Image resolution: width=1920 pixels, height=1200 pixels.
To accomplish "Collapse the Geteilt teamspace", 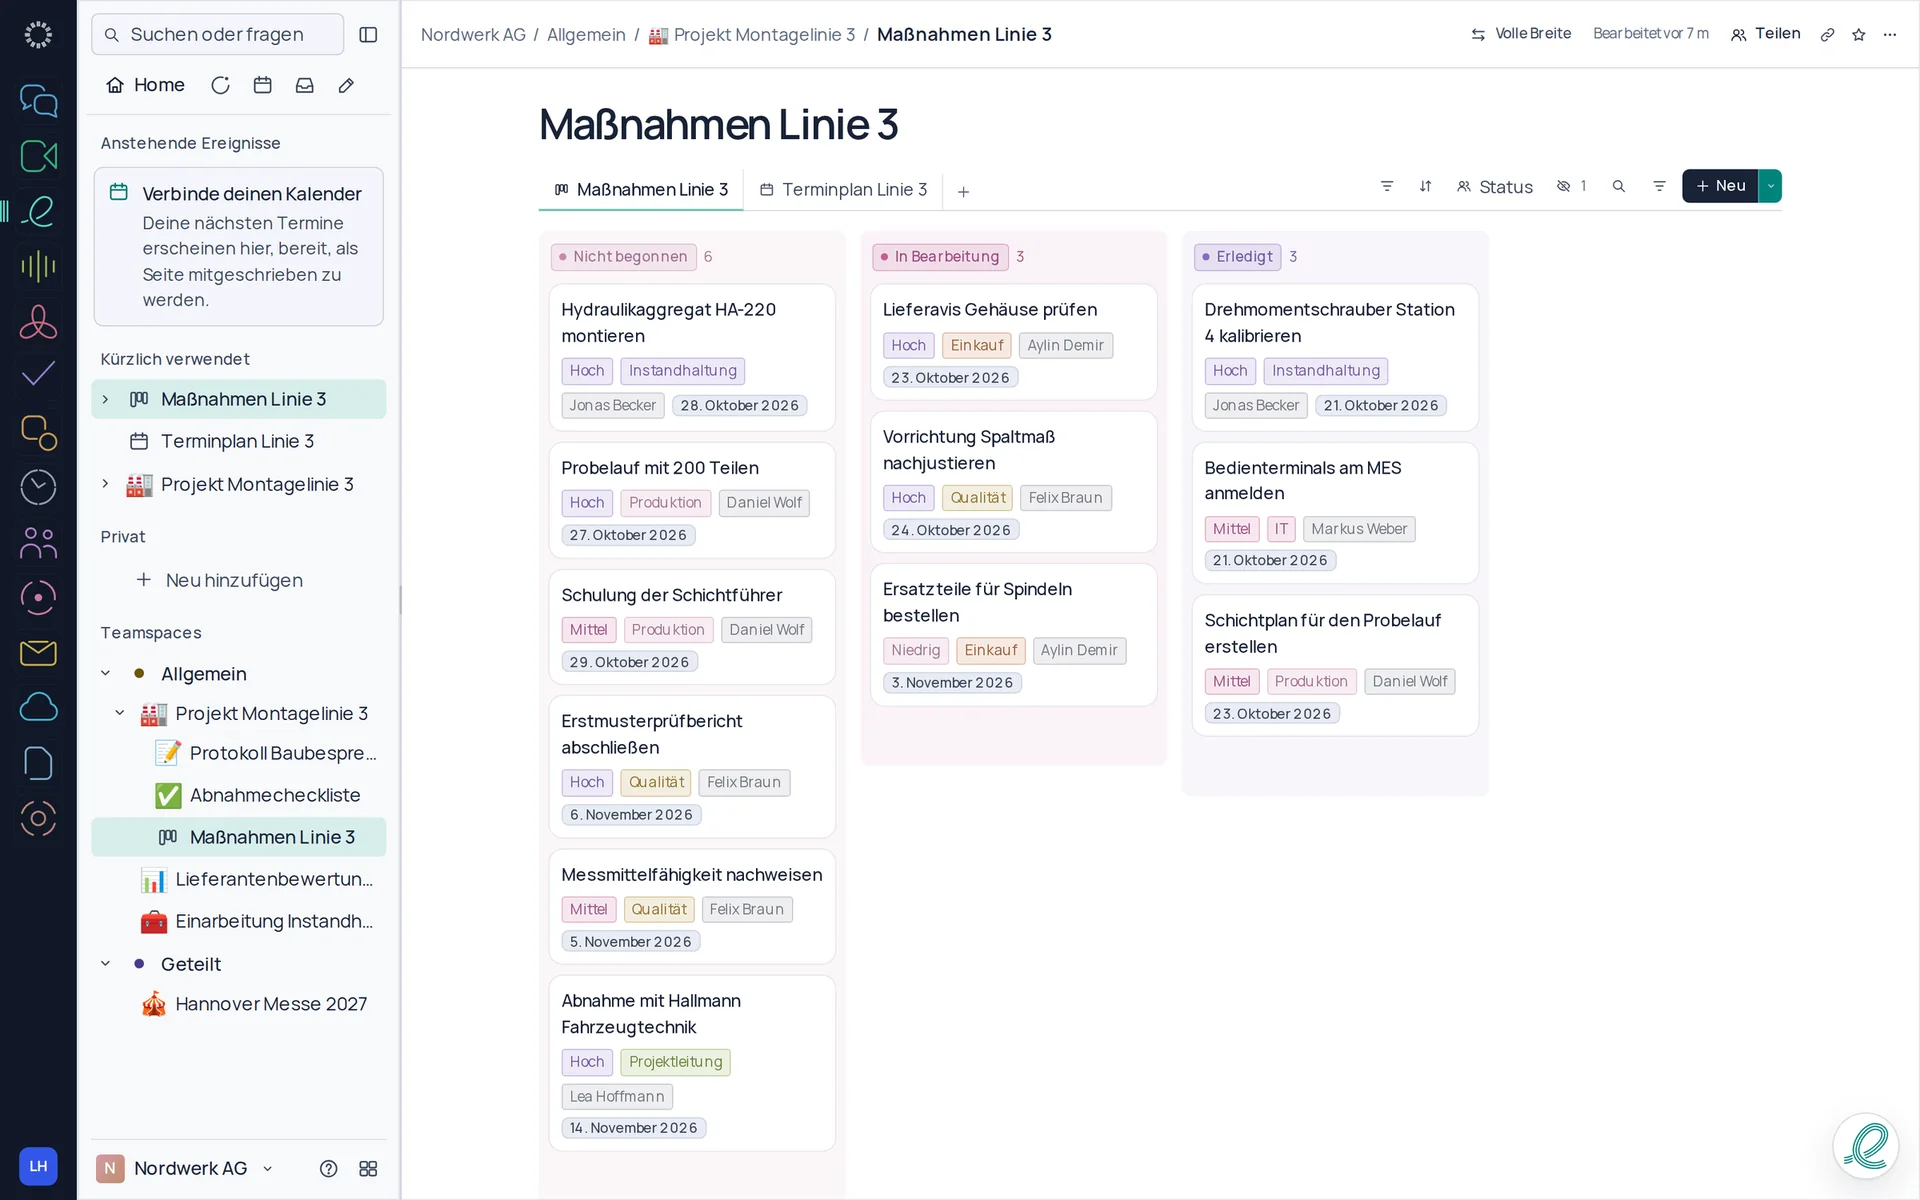I will pos(106,963).
